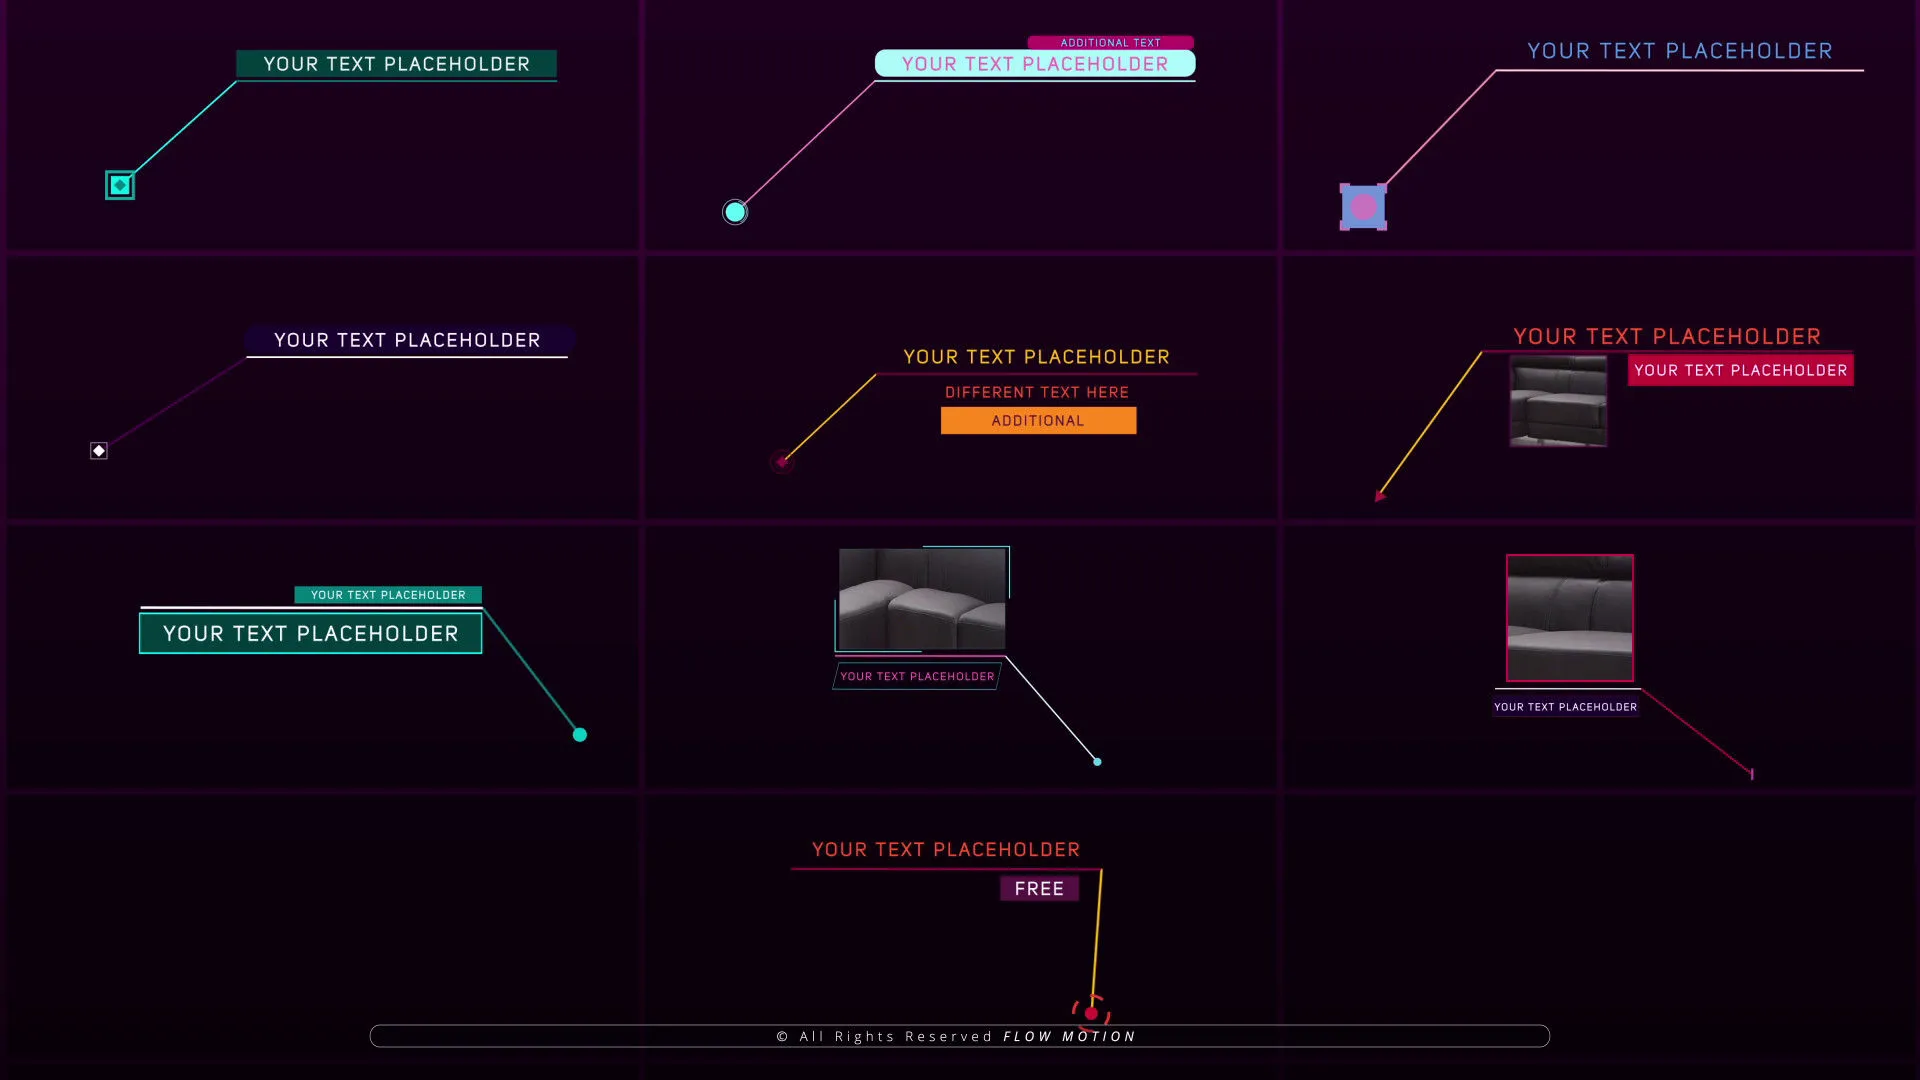Click the FLOW MOTION copyright text
Image resolution: width=1920 pixels, height=1080 pixels.
point(1069,1037)
